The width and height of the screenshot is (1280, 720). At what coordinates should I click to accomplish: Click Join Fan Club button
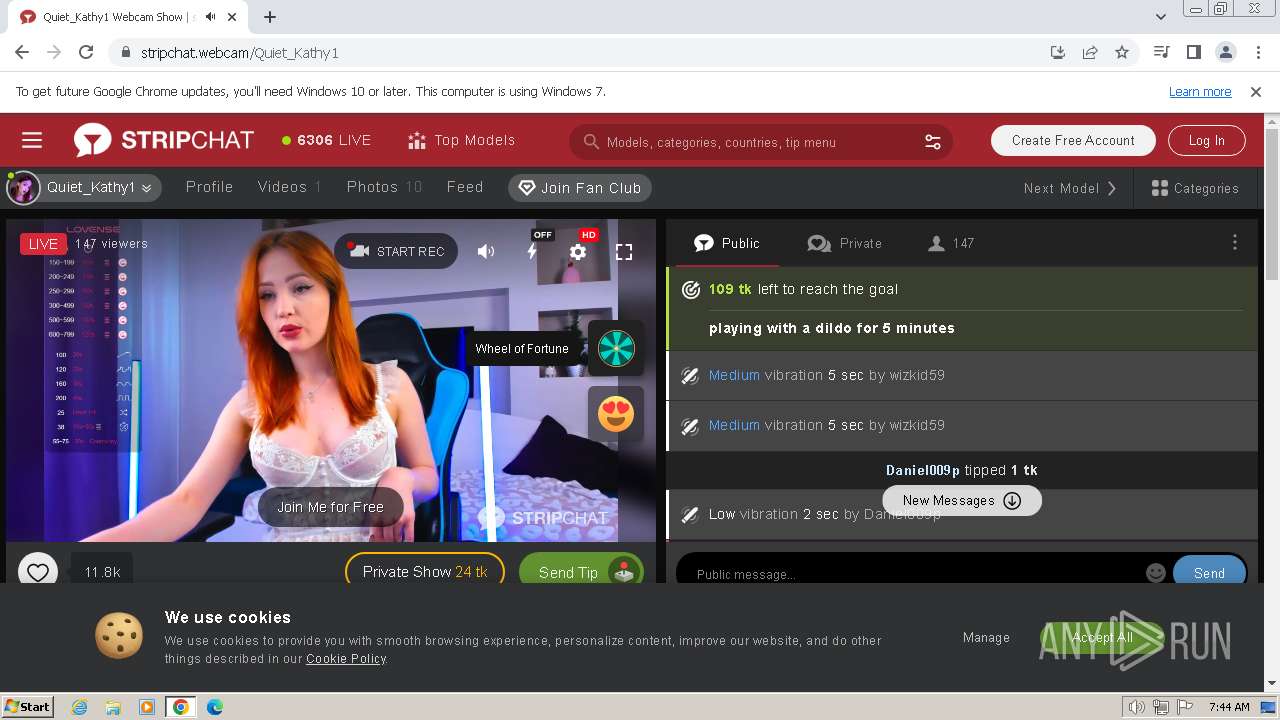coord(580,188)
